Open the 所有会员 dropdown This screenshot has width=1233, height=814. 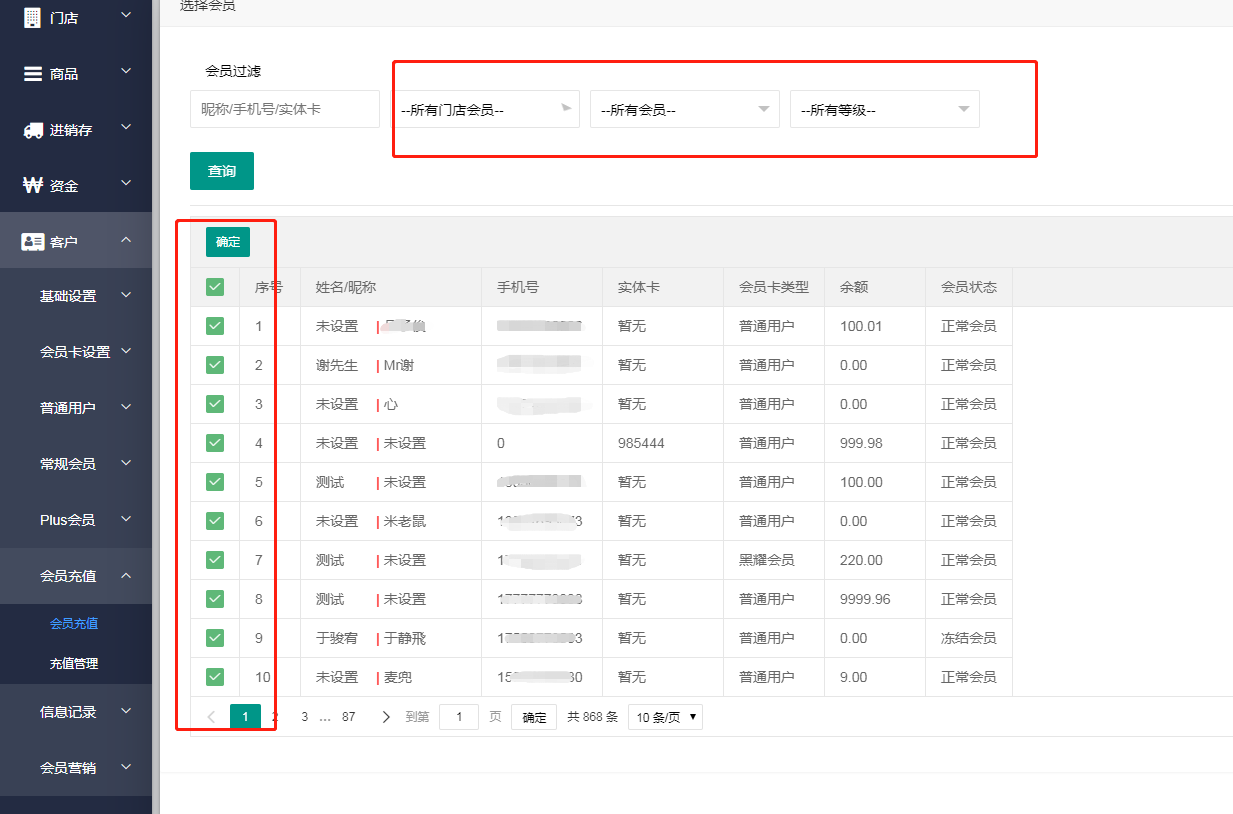tap(685, 109)
